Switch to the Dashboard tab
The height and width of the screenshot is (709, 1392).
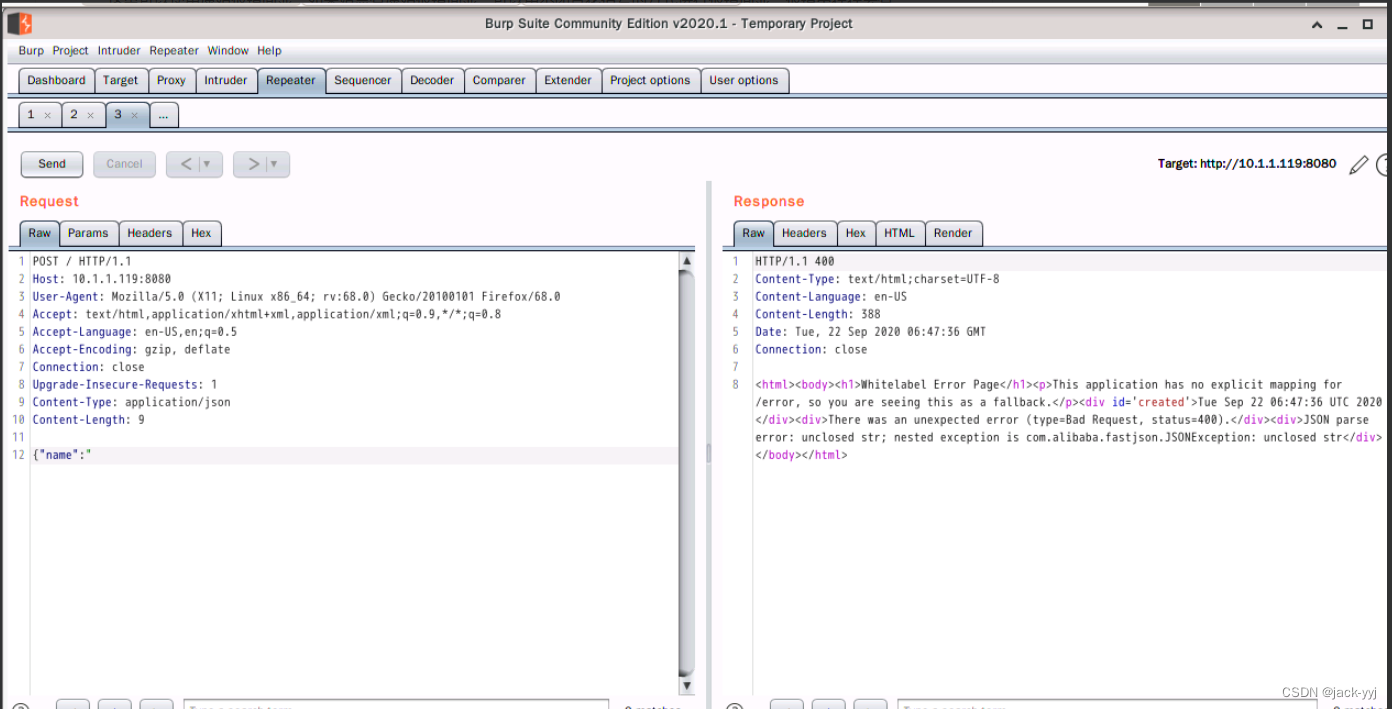coord(56,81)
